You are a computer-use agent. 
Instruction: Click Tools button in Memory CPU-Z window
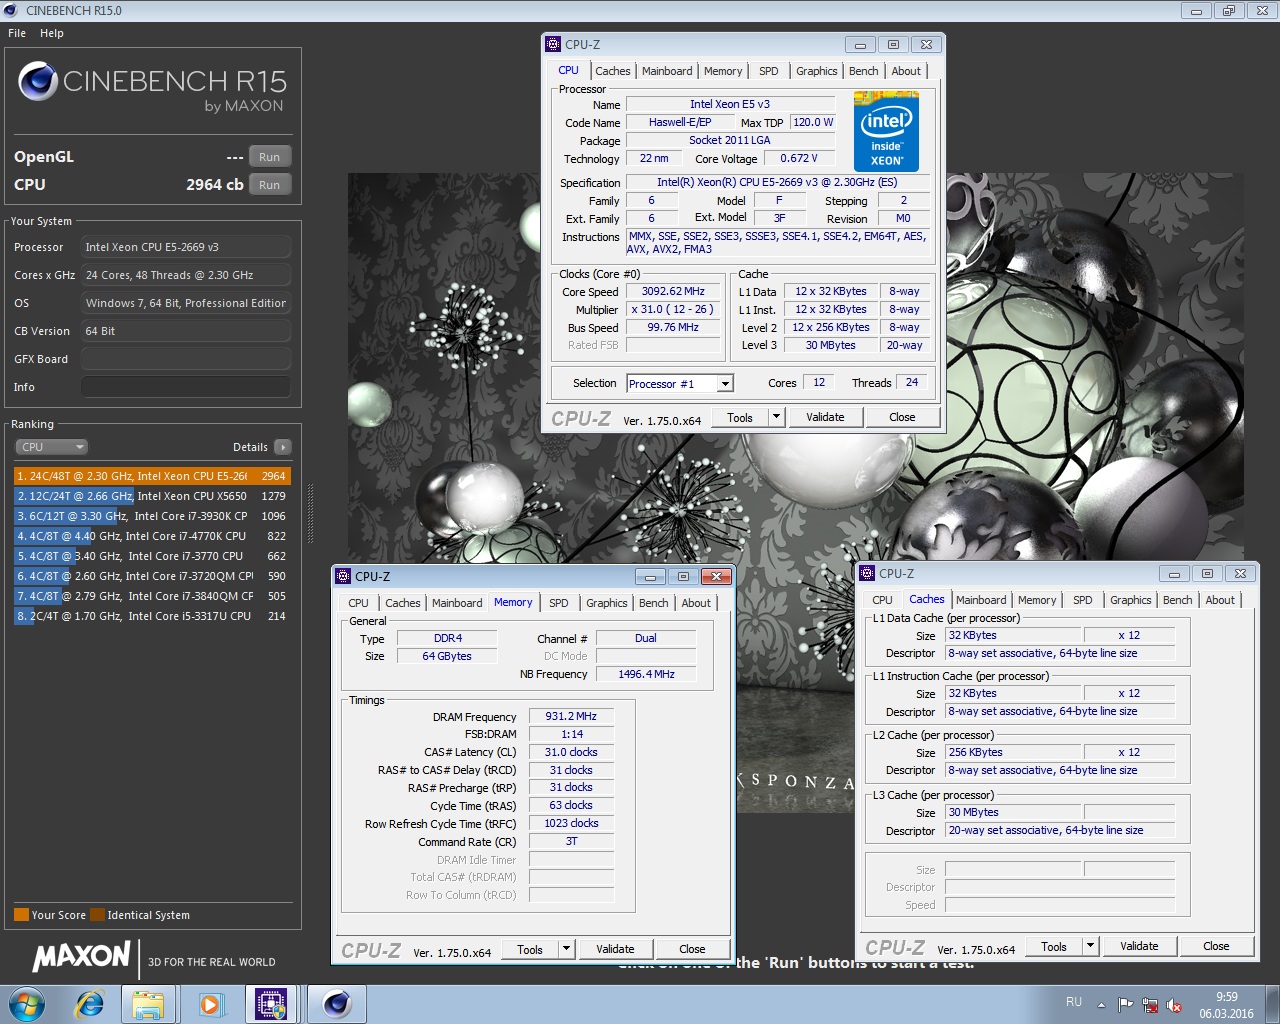[530, 949]
